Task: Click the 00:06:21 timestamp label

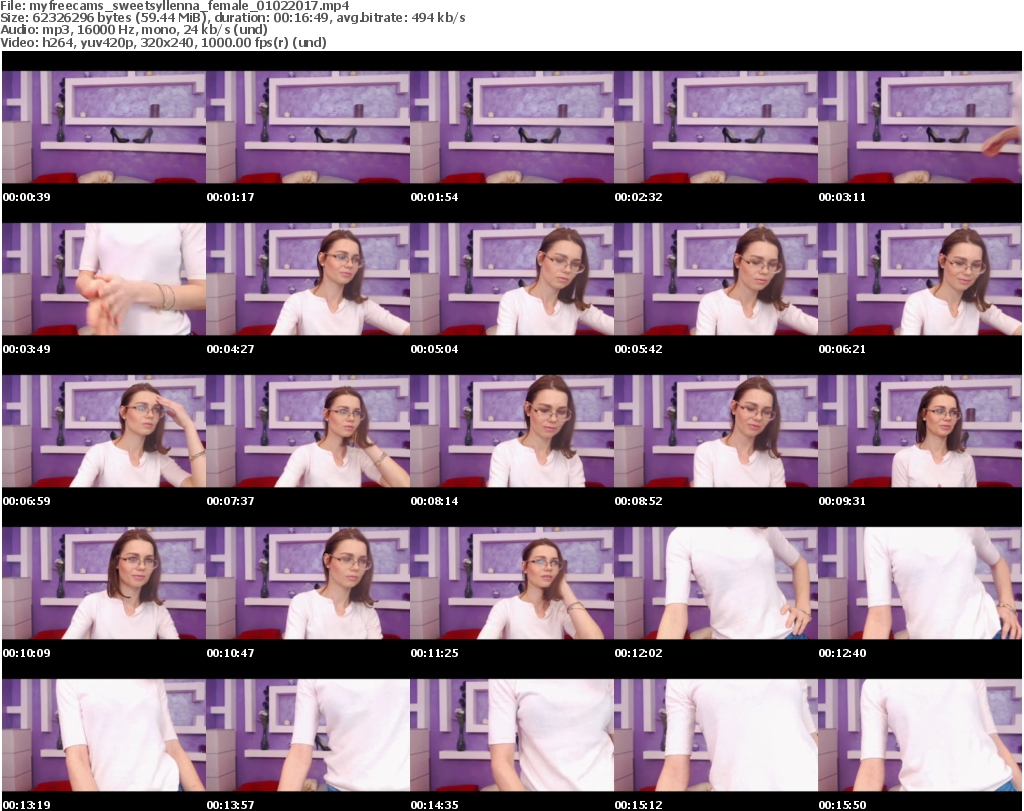Action: click(842, 349)
